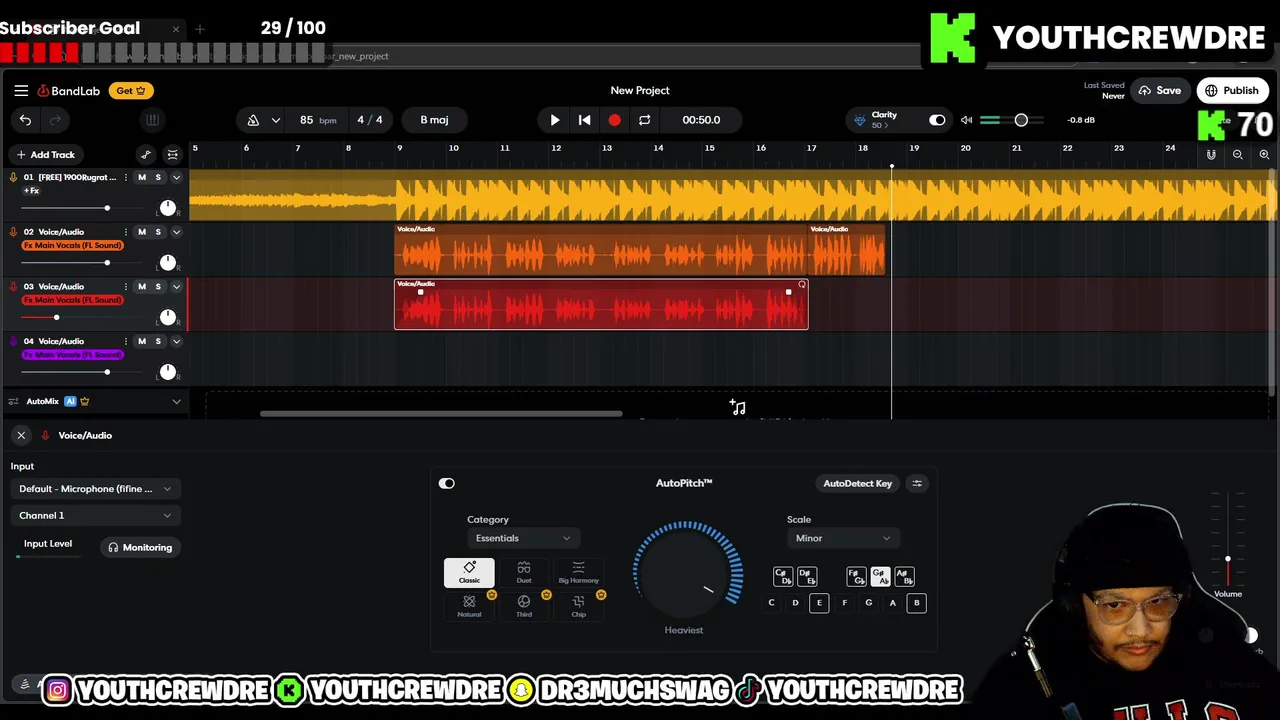Select the Natural preset

click(469, 606)
